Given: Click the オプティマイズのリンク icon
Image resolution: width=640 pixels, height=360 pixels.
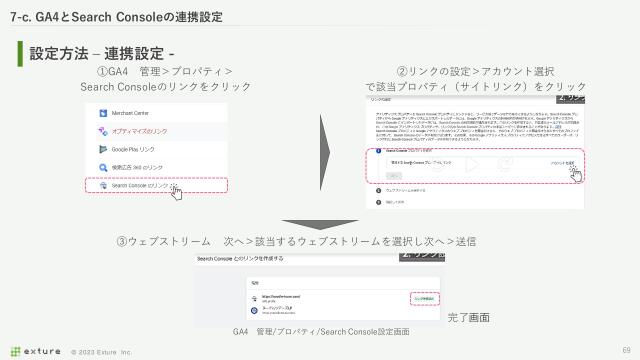Looking at the screenshot, I should pyautogui.click(x=103, y=131).
